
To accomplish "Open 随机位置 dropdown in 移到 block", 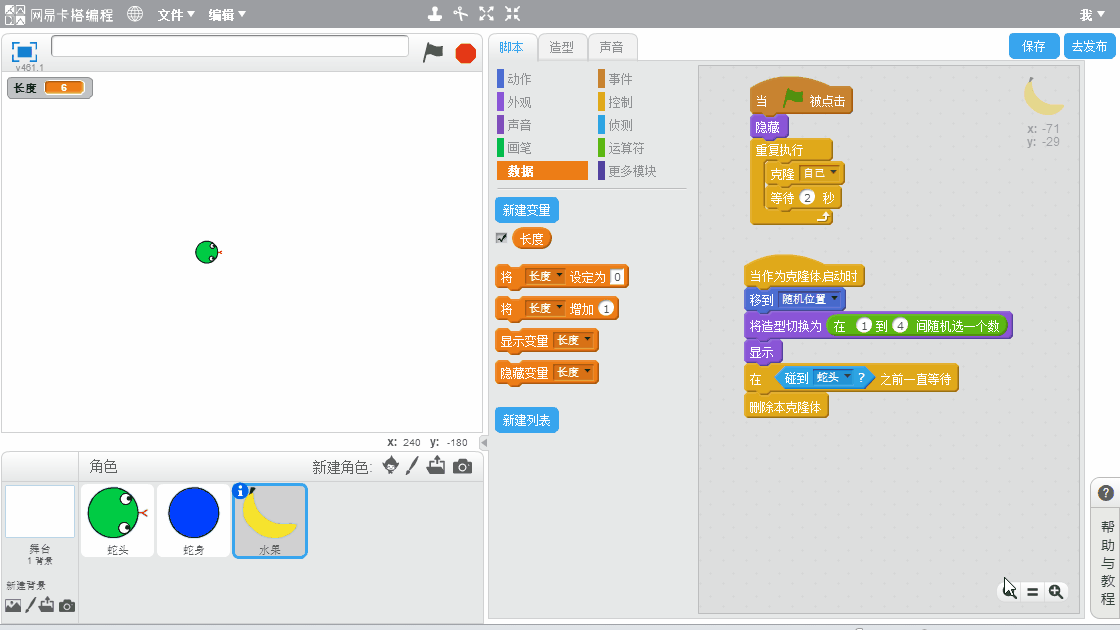I will tap(836, 299).
